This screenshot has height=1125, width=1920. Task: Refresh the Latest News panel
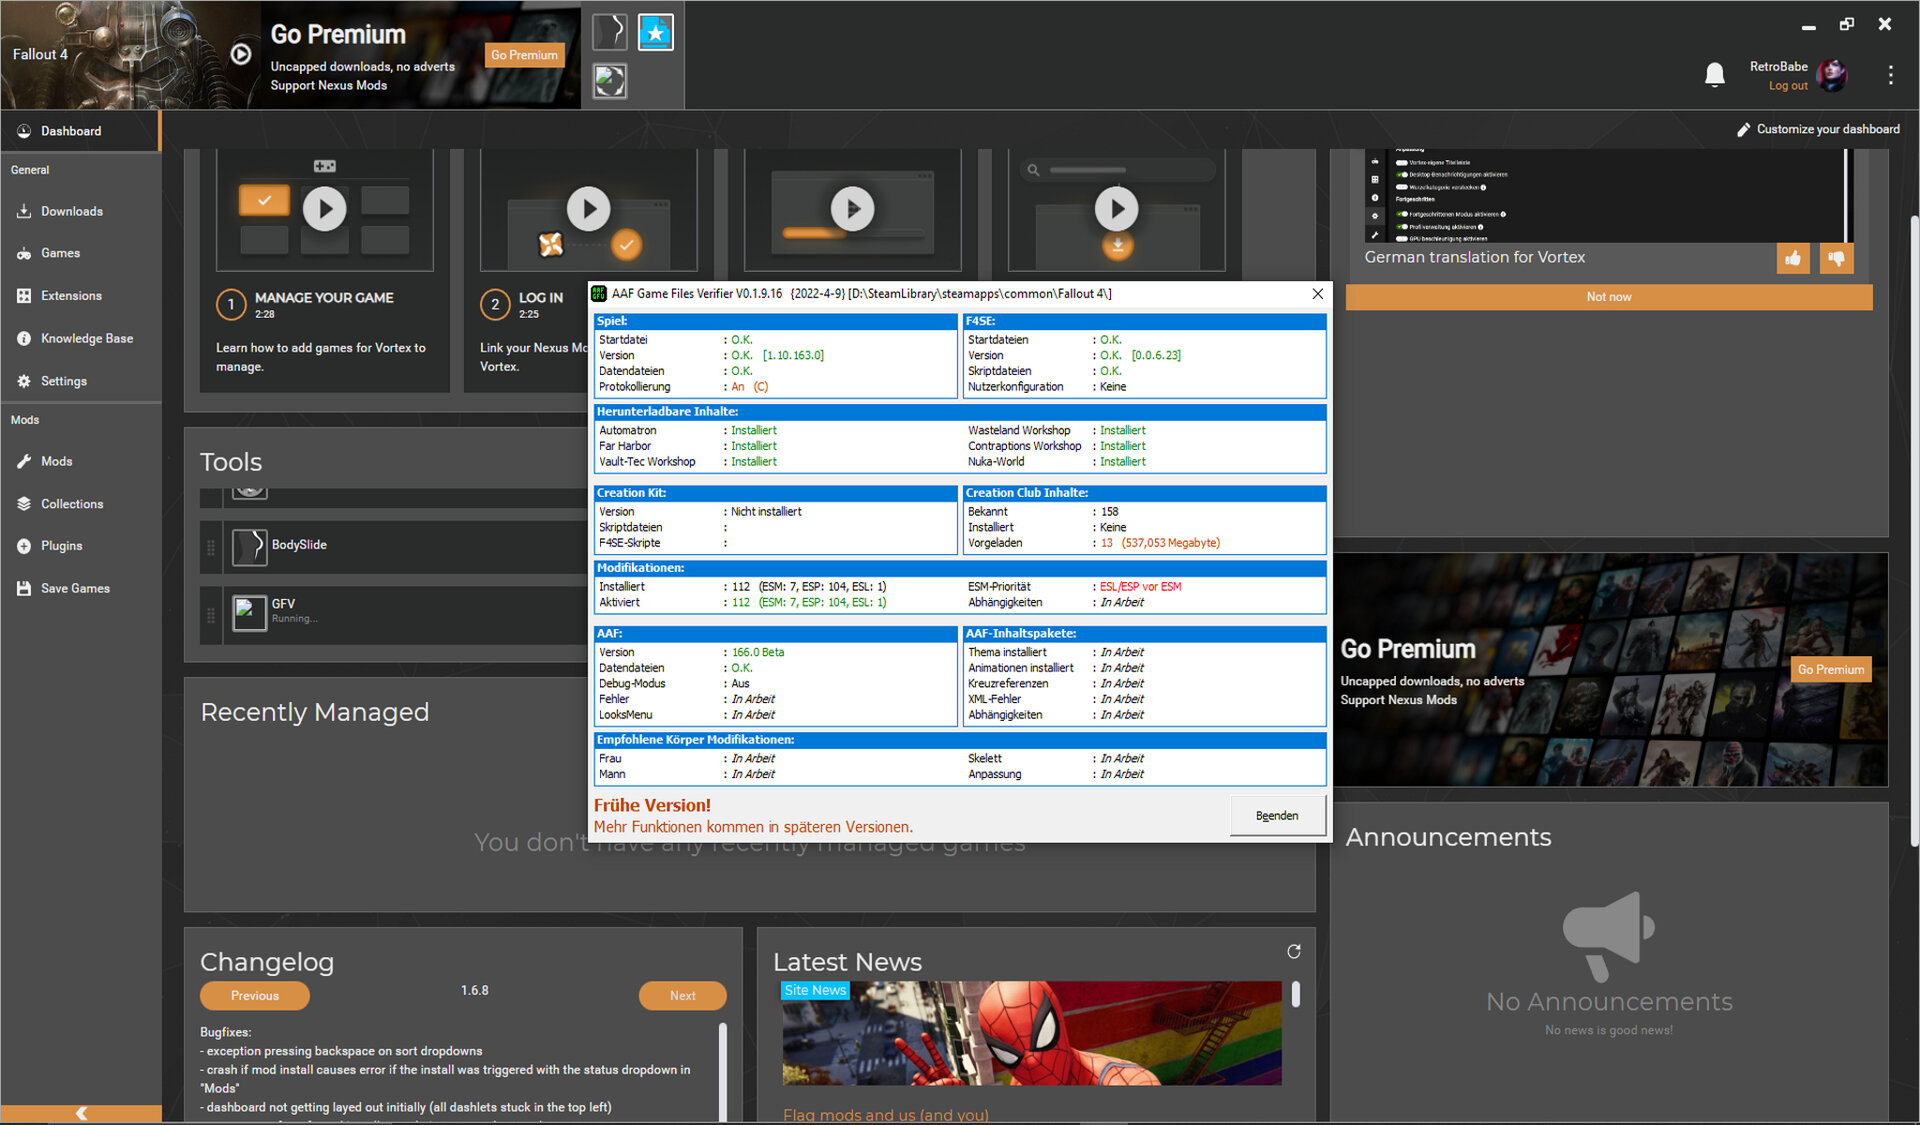pos(1294,951)
